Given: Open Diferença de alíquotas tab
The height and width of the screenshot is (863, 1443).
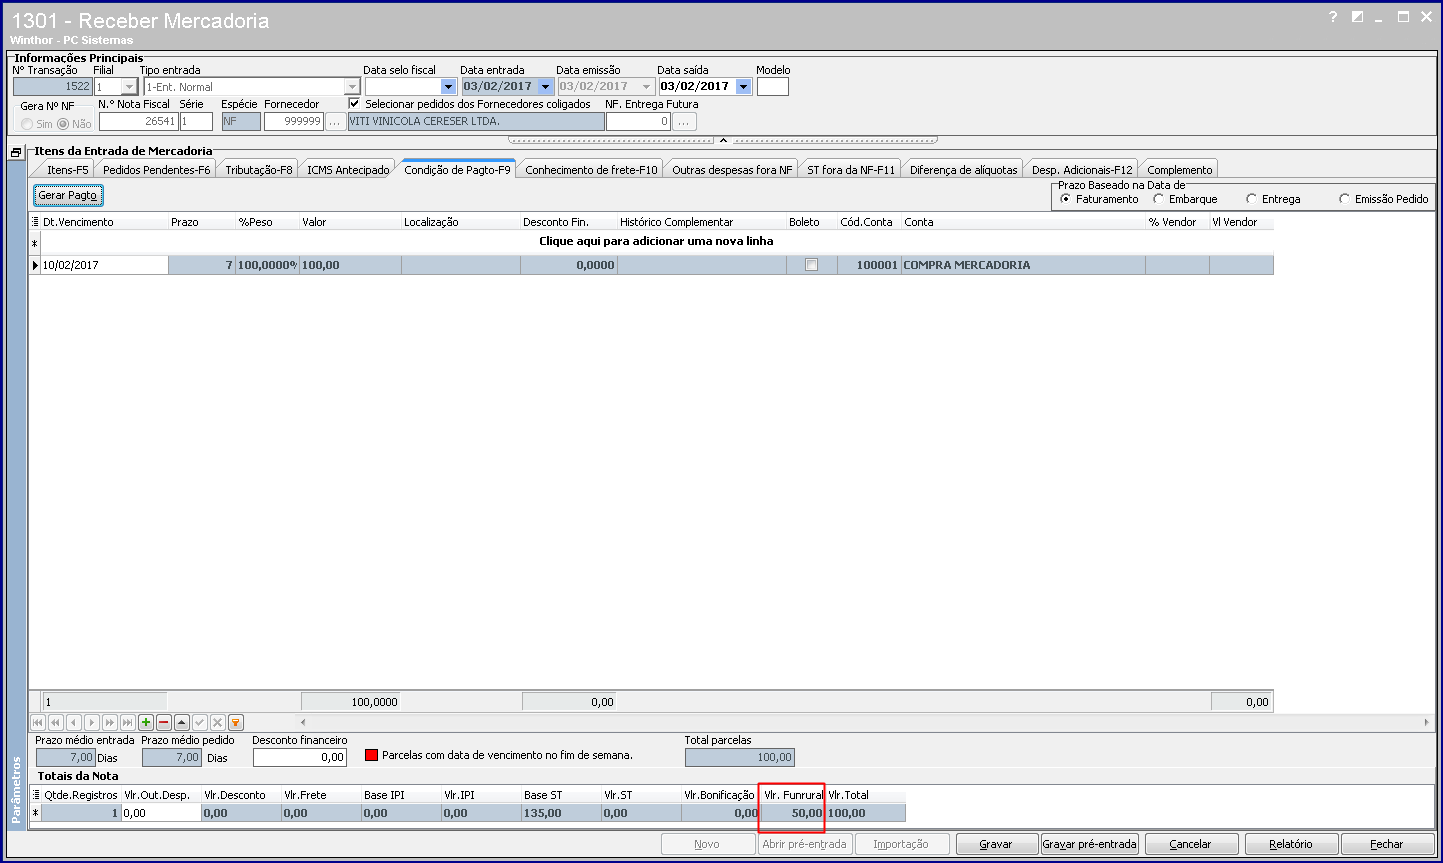Looking at the screenshot, I should pos(963,170).
